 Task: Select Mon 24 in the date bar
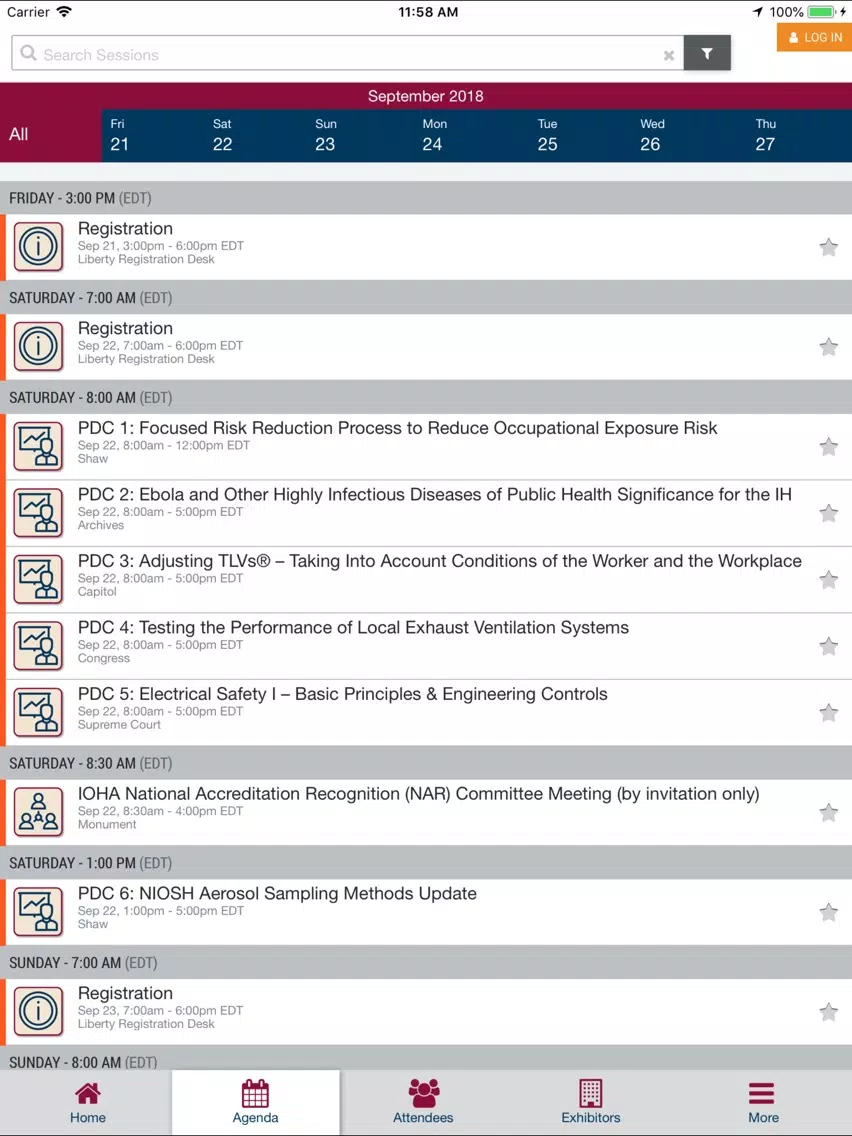tap(433, 135)
